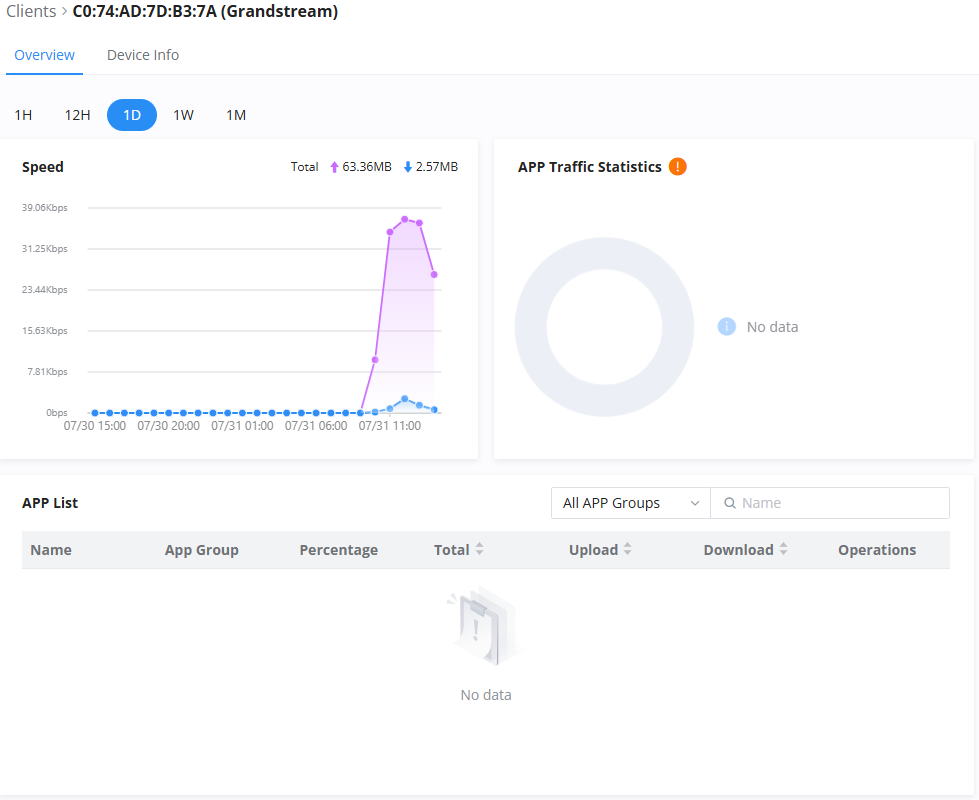Screen dimensions: 979x800
Task: Select the 1H time range
Action: coord(23,115)
